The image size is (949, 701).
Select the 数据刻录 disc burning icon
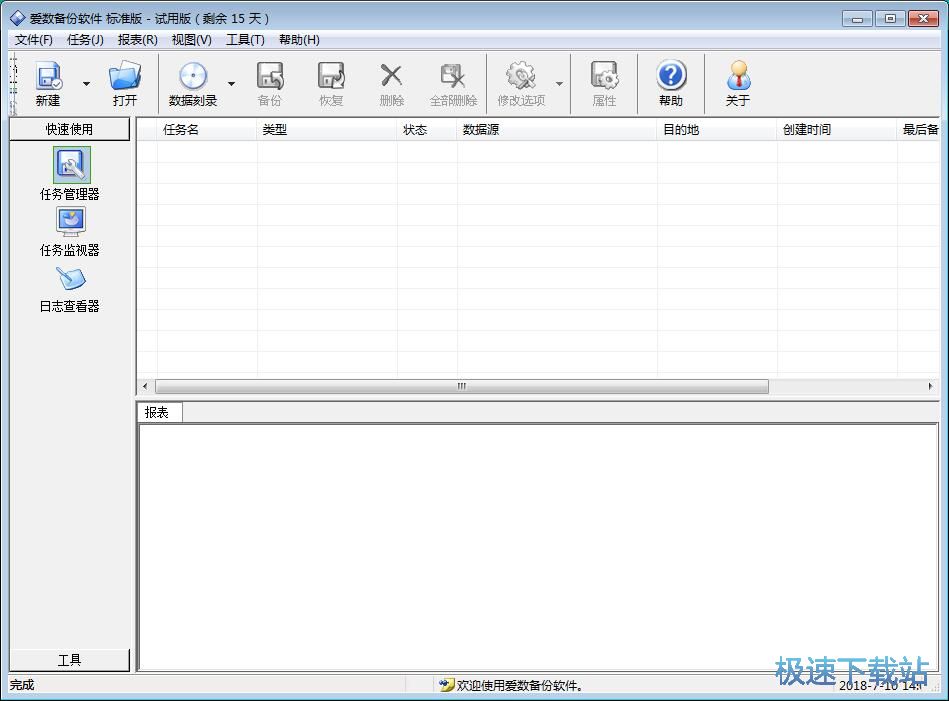(x=193, y=84)
